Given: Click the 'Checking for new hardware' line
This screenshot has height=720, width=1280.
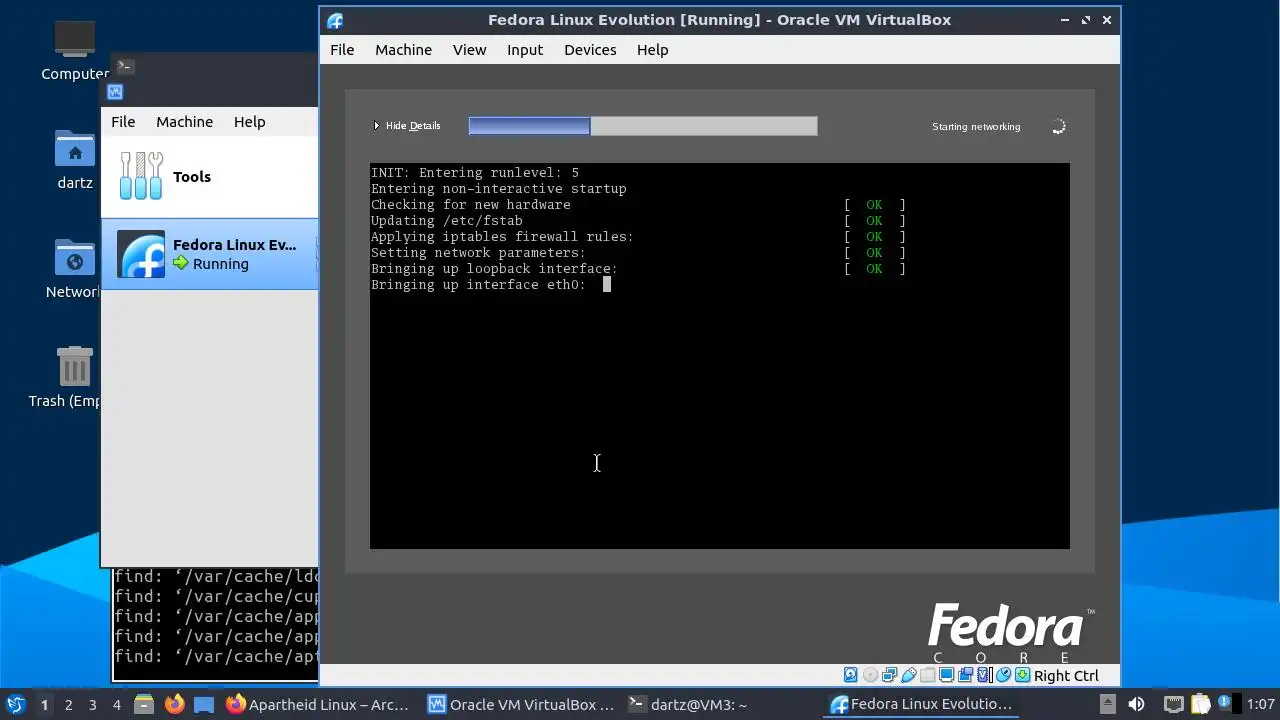Looking at the screenshot, I should coord(471,205).
